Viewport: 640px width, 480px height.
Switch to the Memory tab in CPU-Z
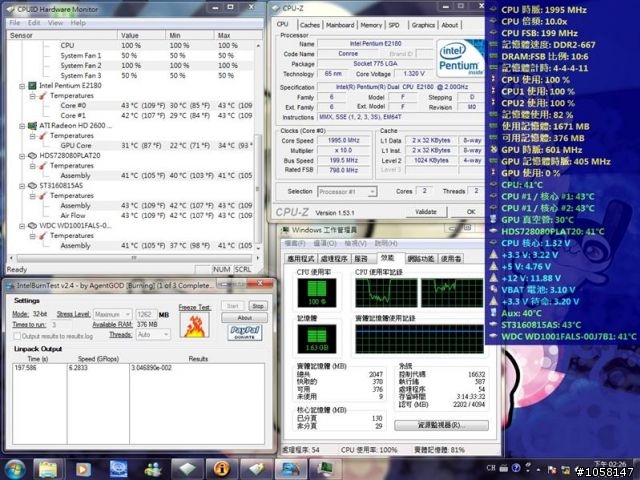click(371, 25)
